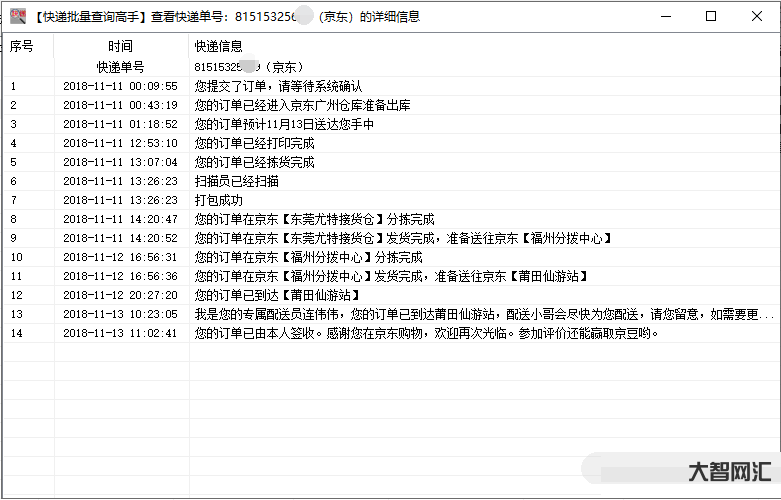Close the tracking details window
This screenshot has height=500, width=781.
point(757,16)
